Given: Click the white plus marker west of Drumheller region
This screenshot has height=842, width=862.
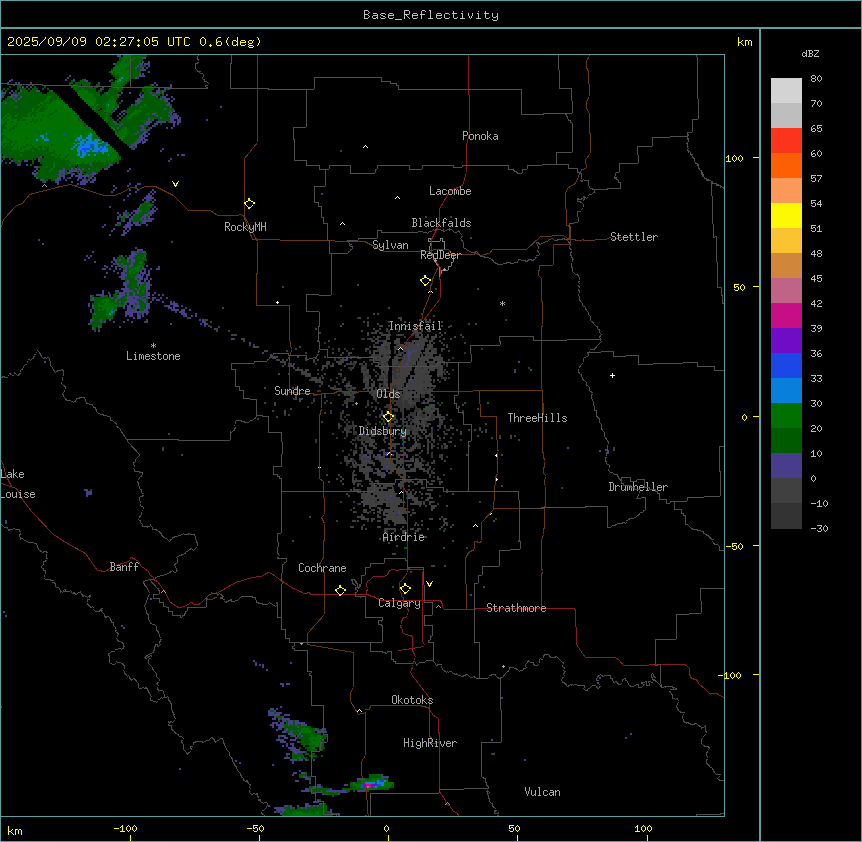Looking at the screenshot, I should (x=612, y=375).
